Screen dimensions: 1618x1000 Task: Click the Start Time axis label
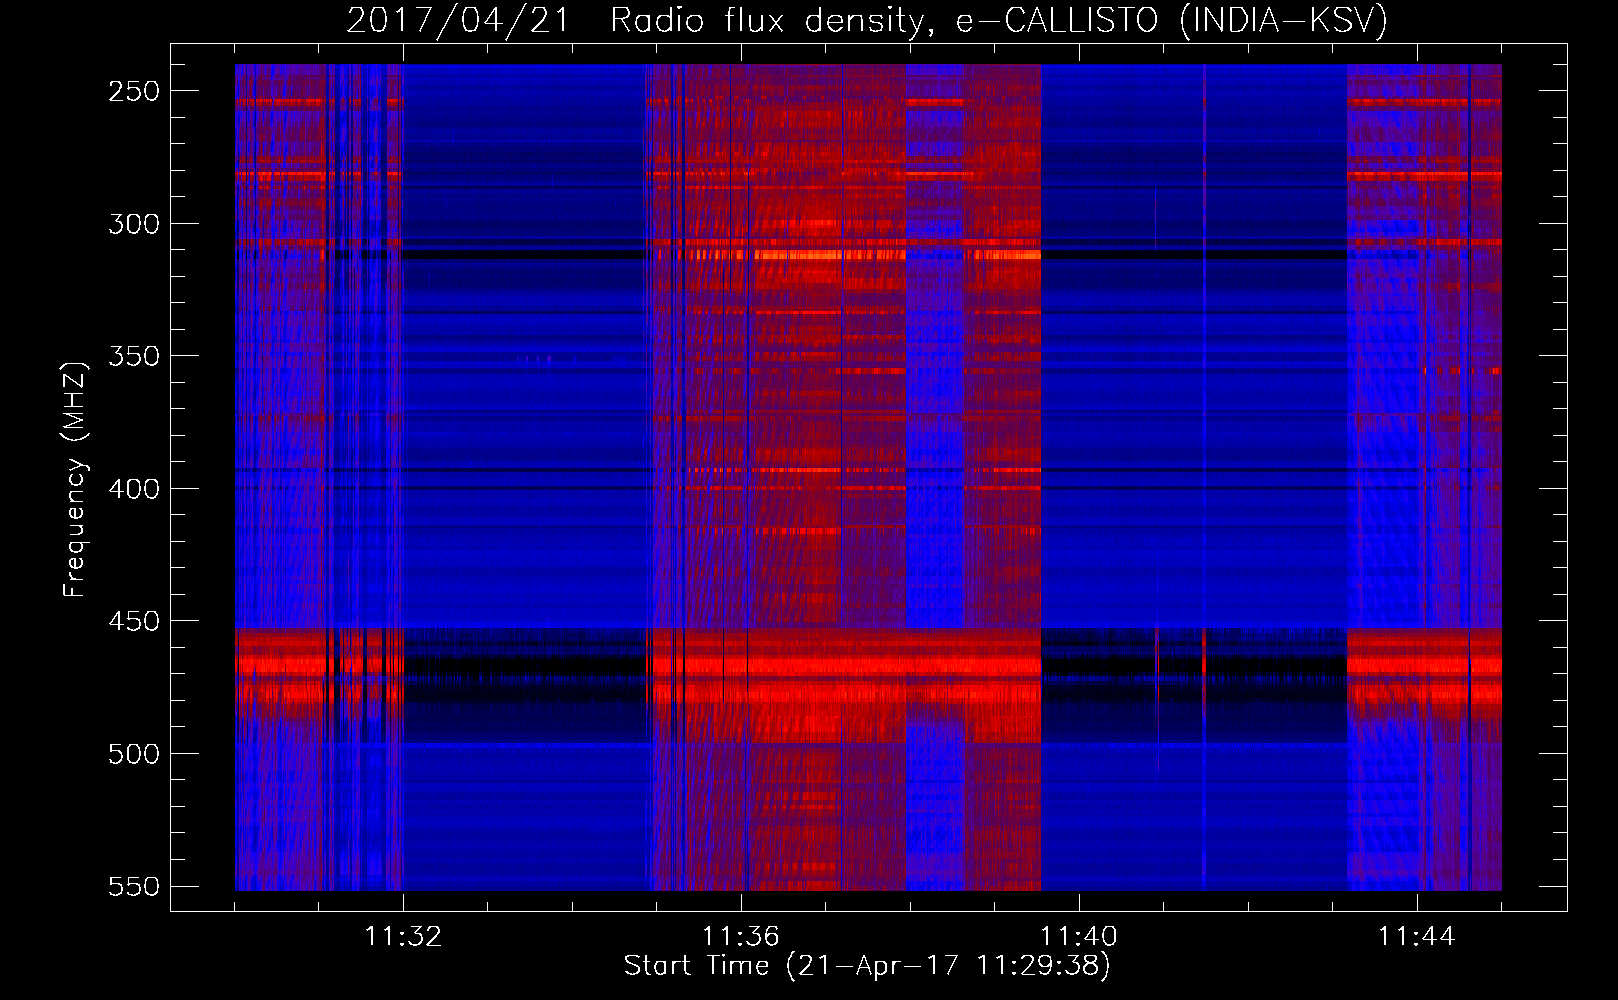click(x=867, y=966)
